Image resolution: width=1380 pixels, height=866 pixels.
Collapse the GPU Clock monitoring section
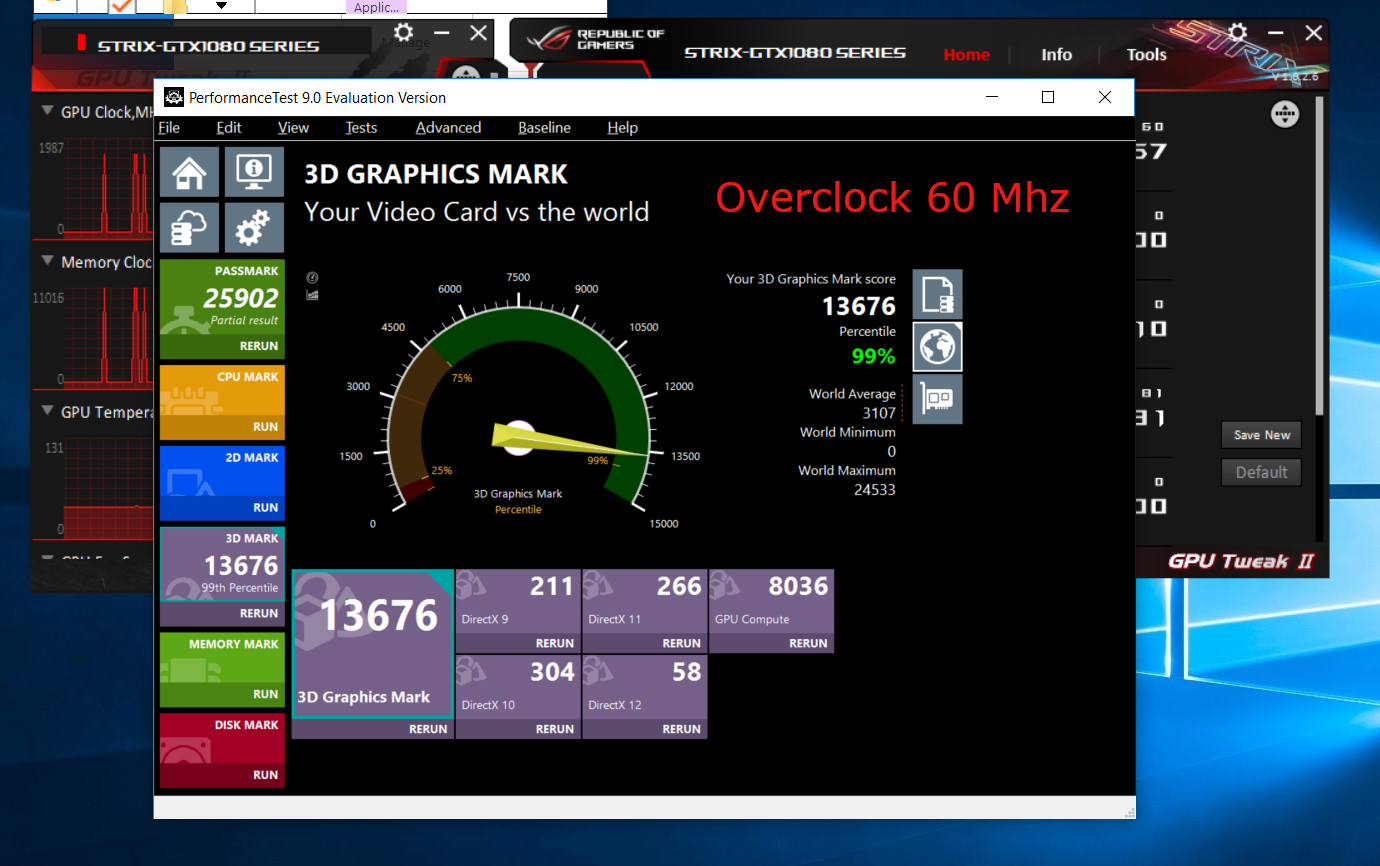coord(47,111)
